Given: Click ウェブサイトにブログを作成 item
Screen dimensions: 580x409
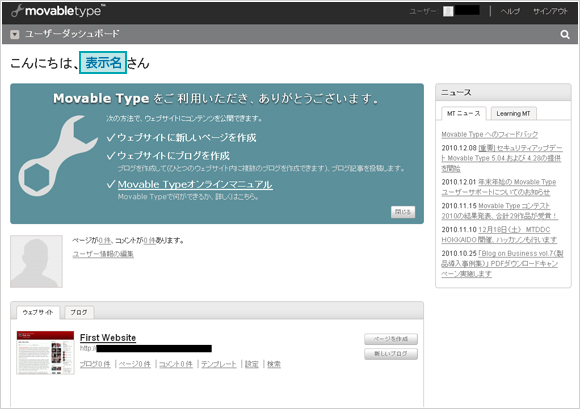Looking at the screenshot, I should click(173, 156).
